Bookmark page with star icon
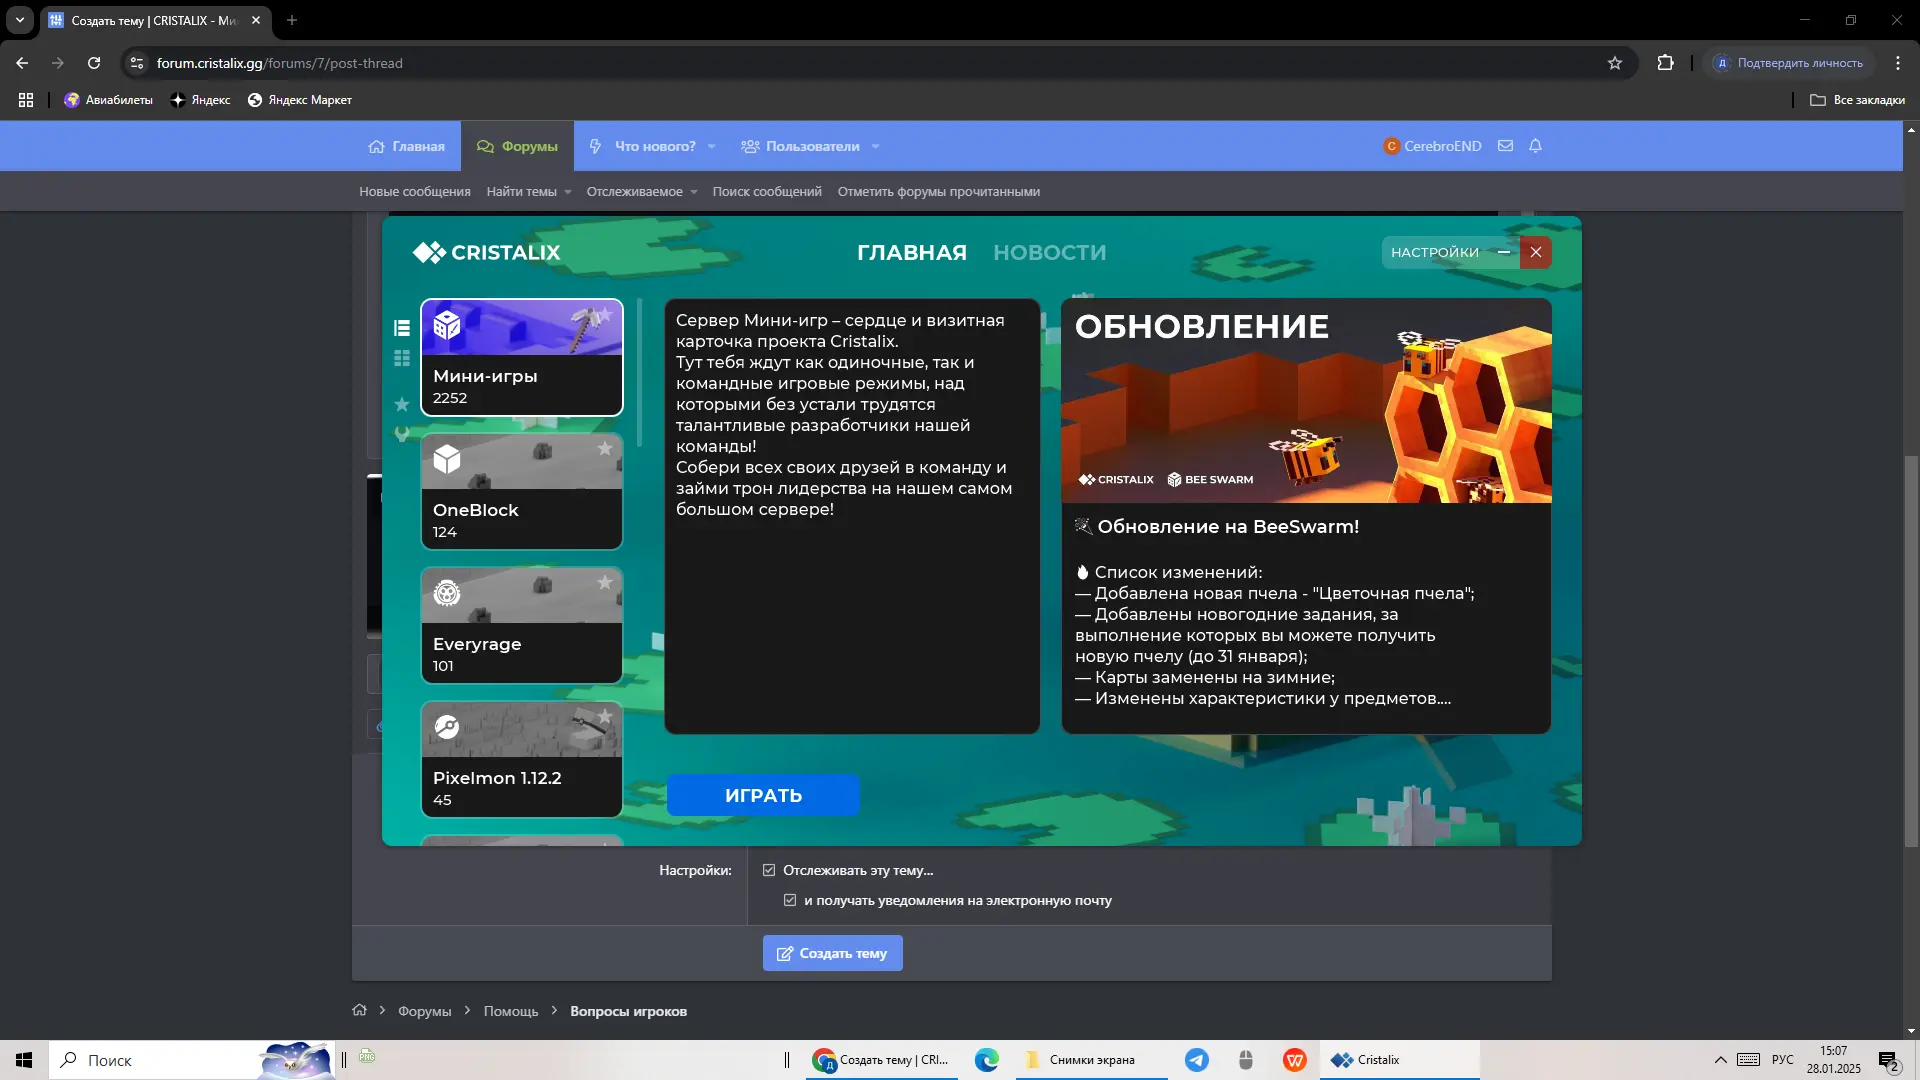Screen dimensions: 1920x1080 click(1614, 63)
